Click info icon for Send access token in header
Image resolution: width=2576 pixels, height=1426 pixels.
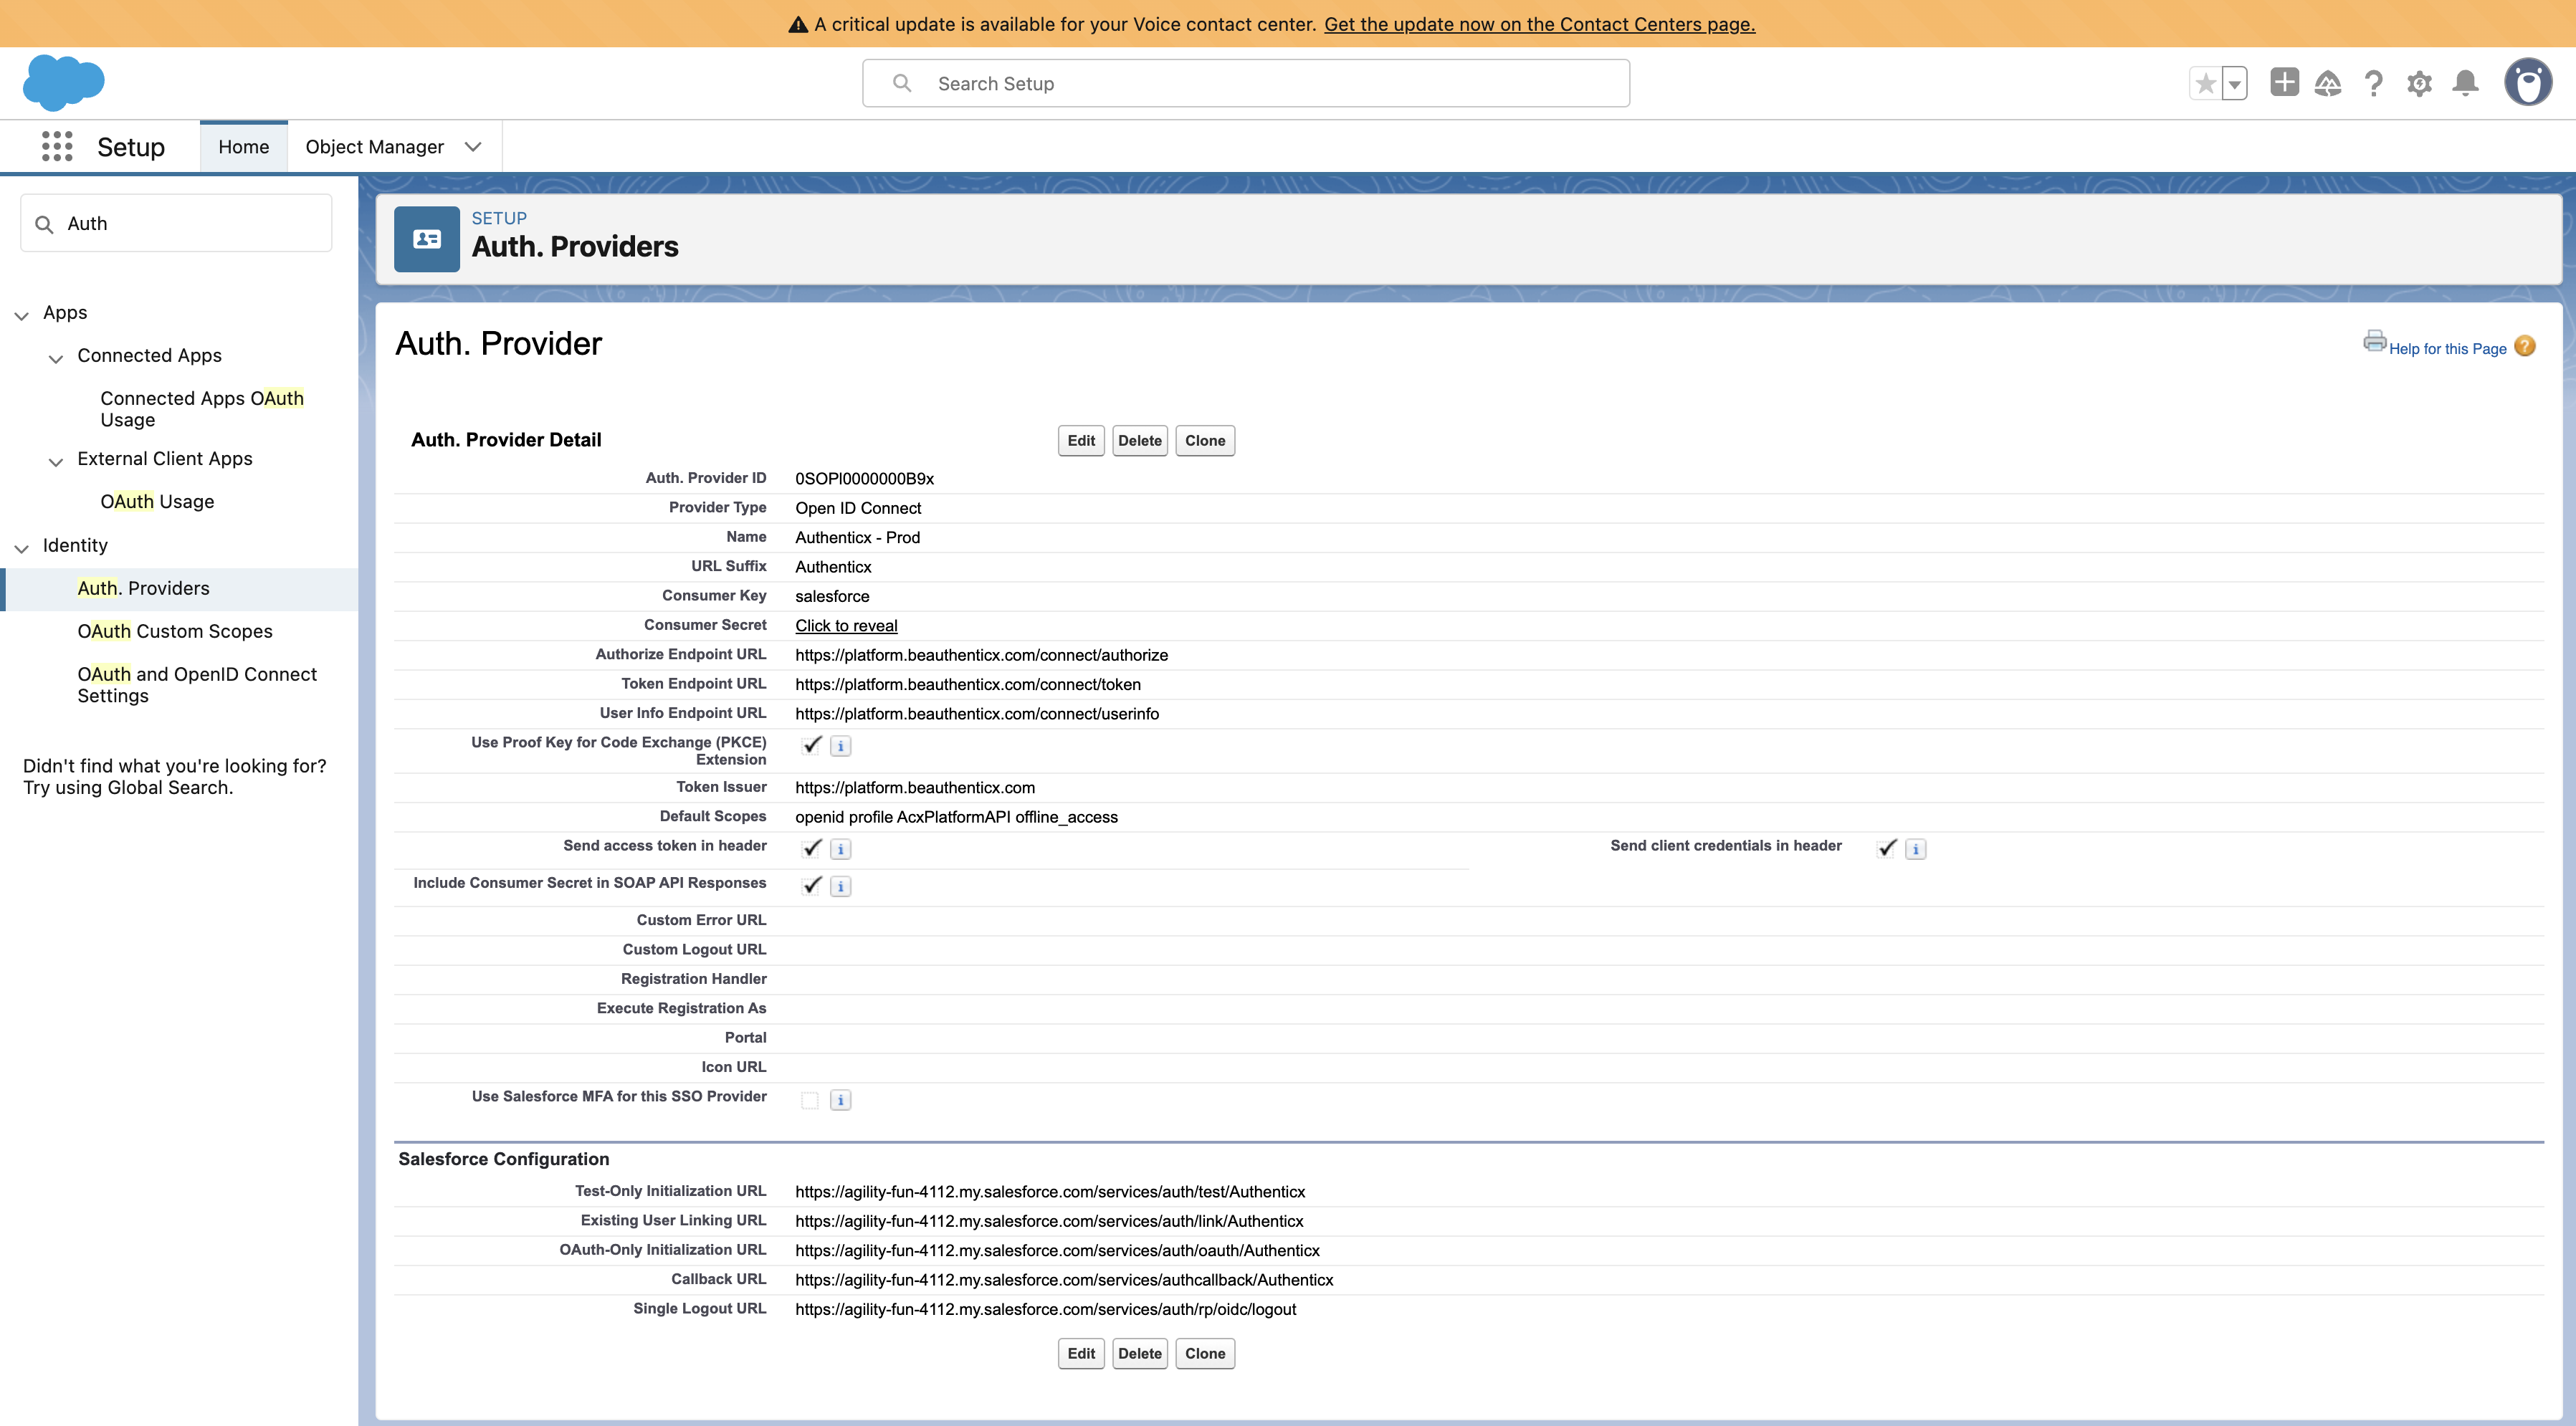[x=840, y=849]
